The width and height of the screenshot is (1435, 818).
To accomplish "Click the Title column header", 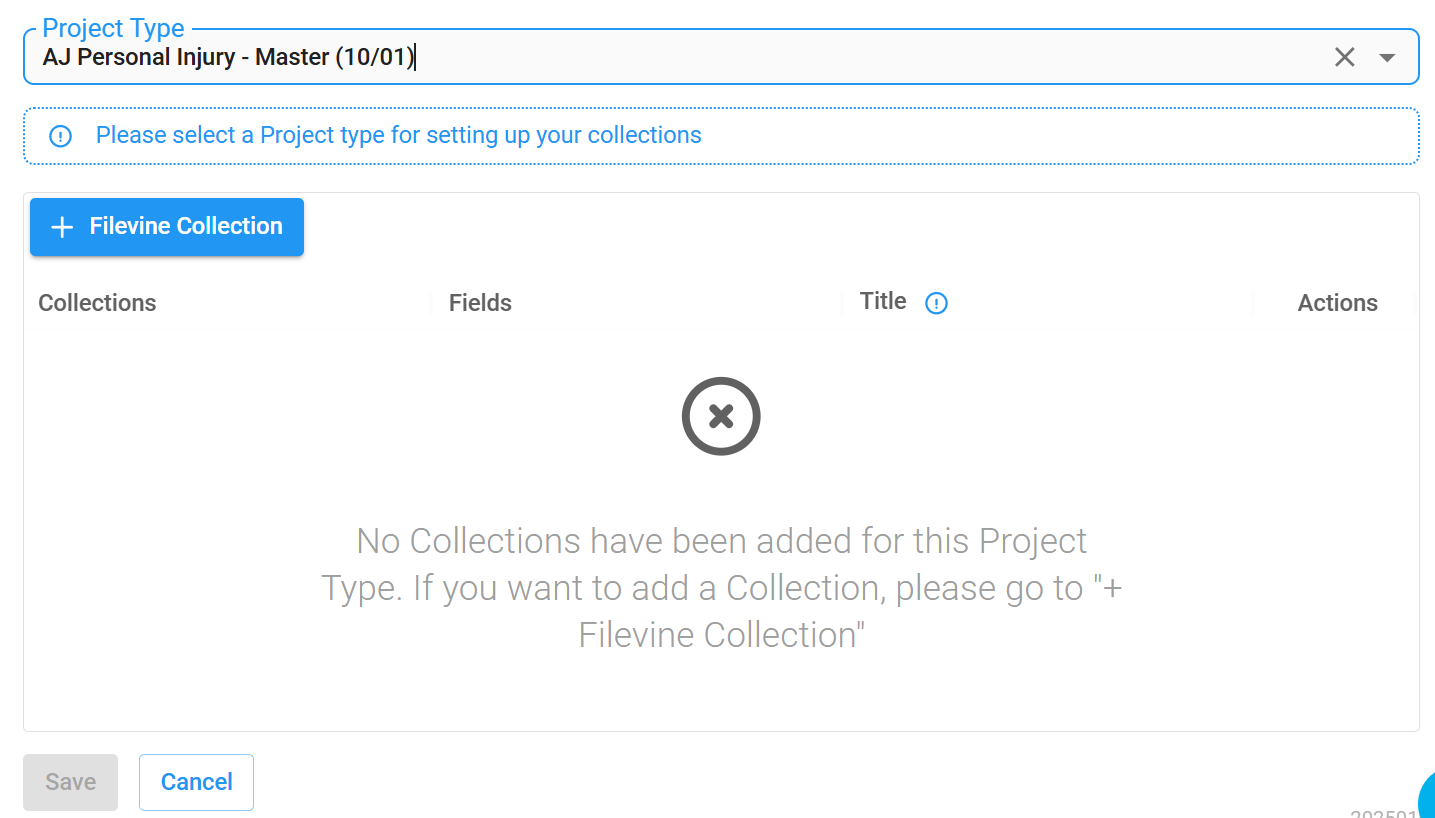I will tap(883, 301).
